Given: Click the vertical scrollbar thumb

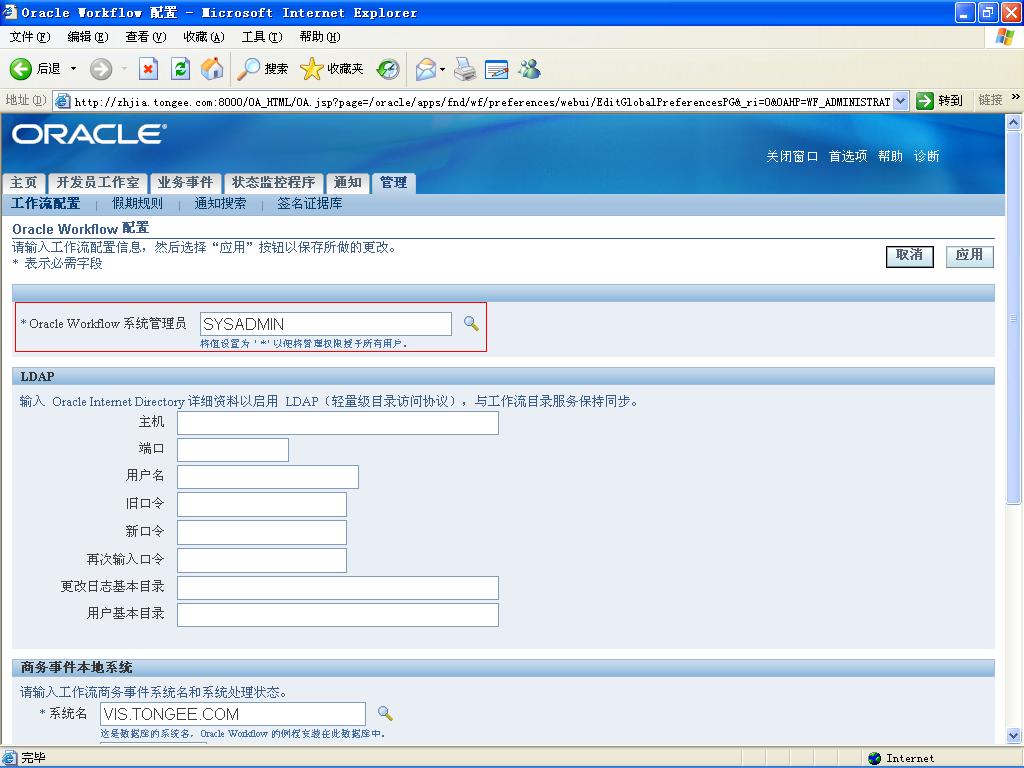Looking at the screenshot, I should click(x=1014, y=318).
